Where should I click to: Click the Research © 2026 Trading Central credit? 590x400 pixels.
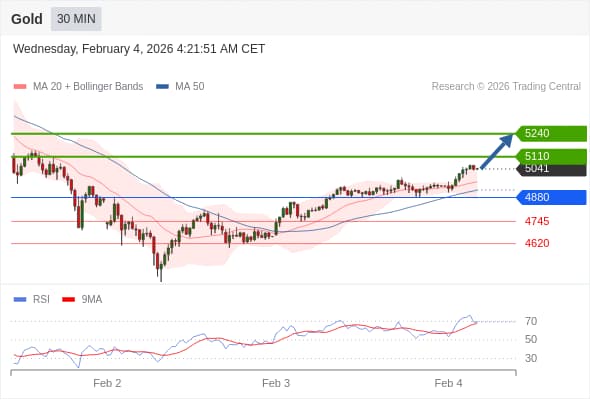tap(506, 87)
